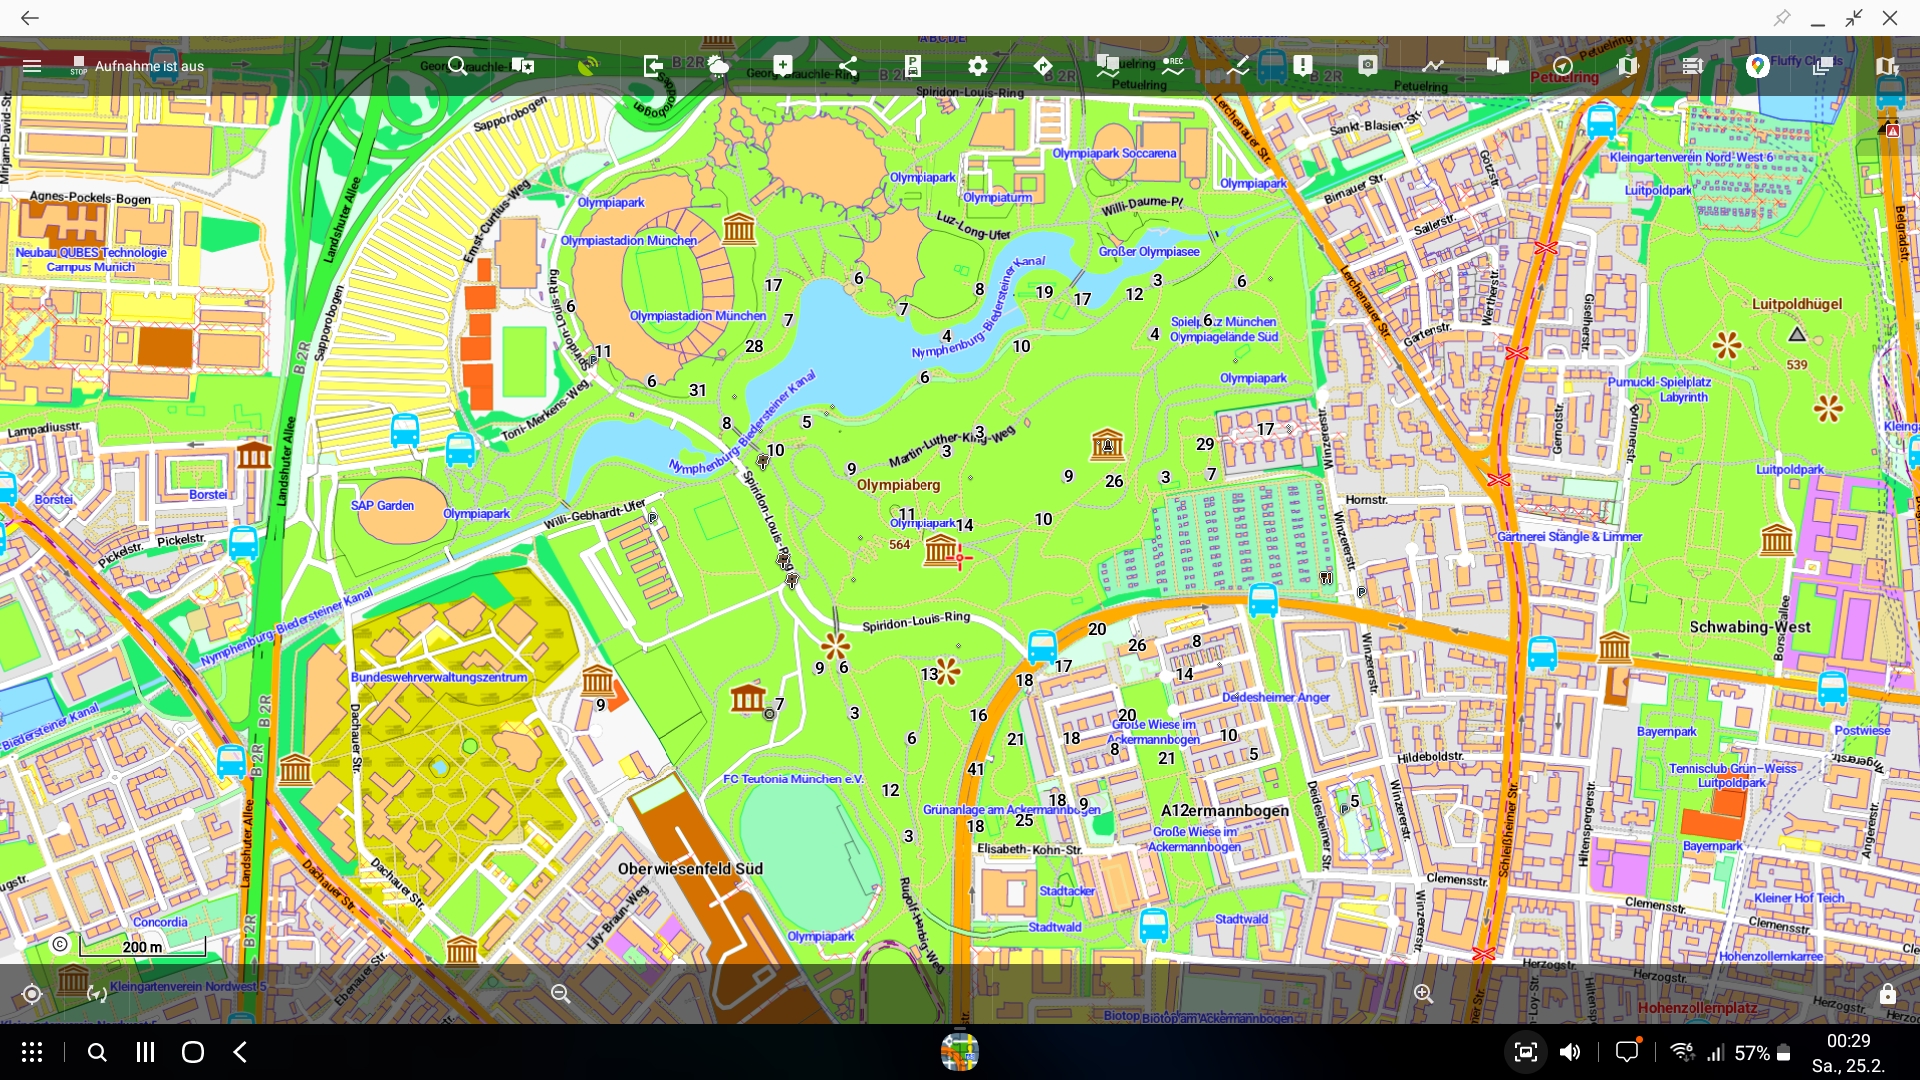Click the Olympiastadion museum icon
1920x1080 pixels.
(x=739, y=229)
